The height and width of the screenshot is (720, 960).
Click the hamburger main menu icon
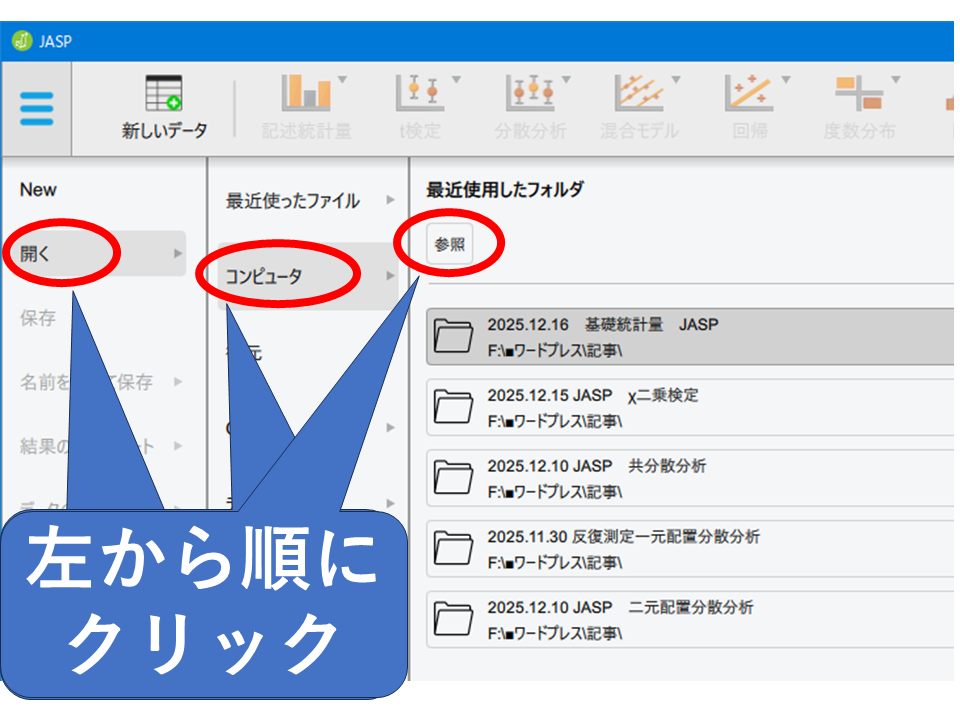coord(36,108)
